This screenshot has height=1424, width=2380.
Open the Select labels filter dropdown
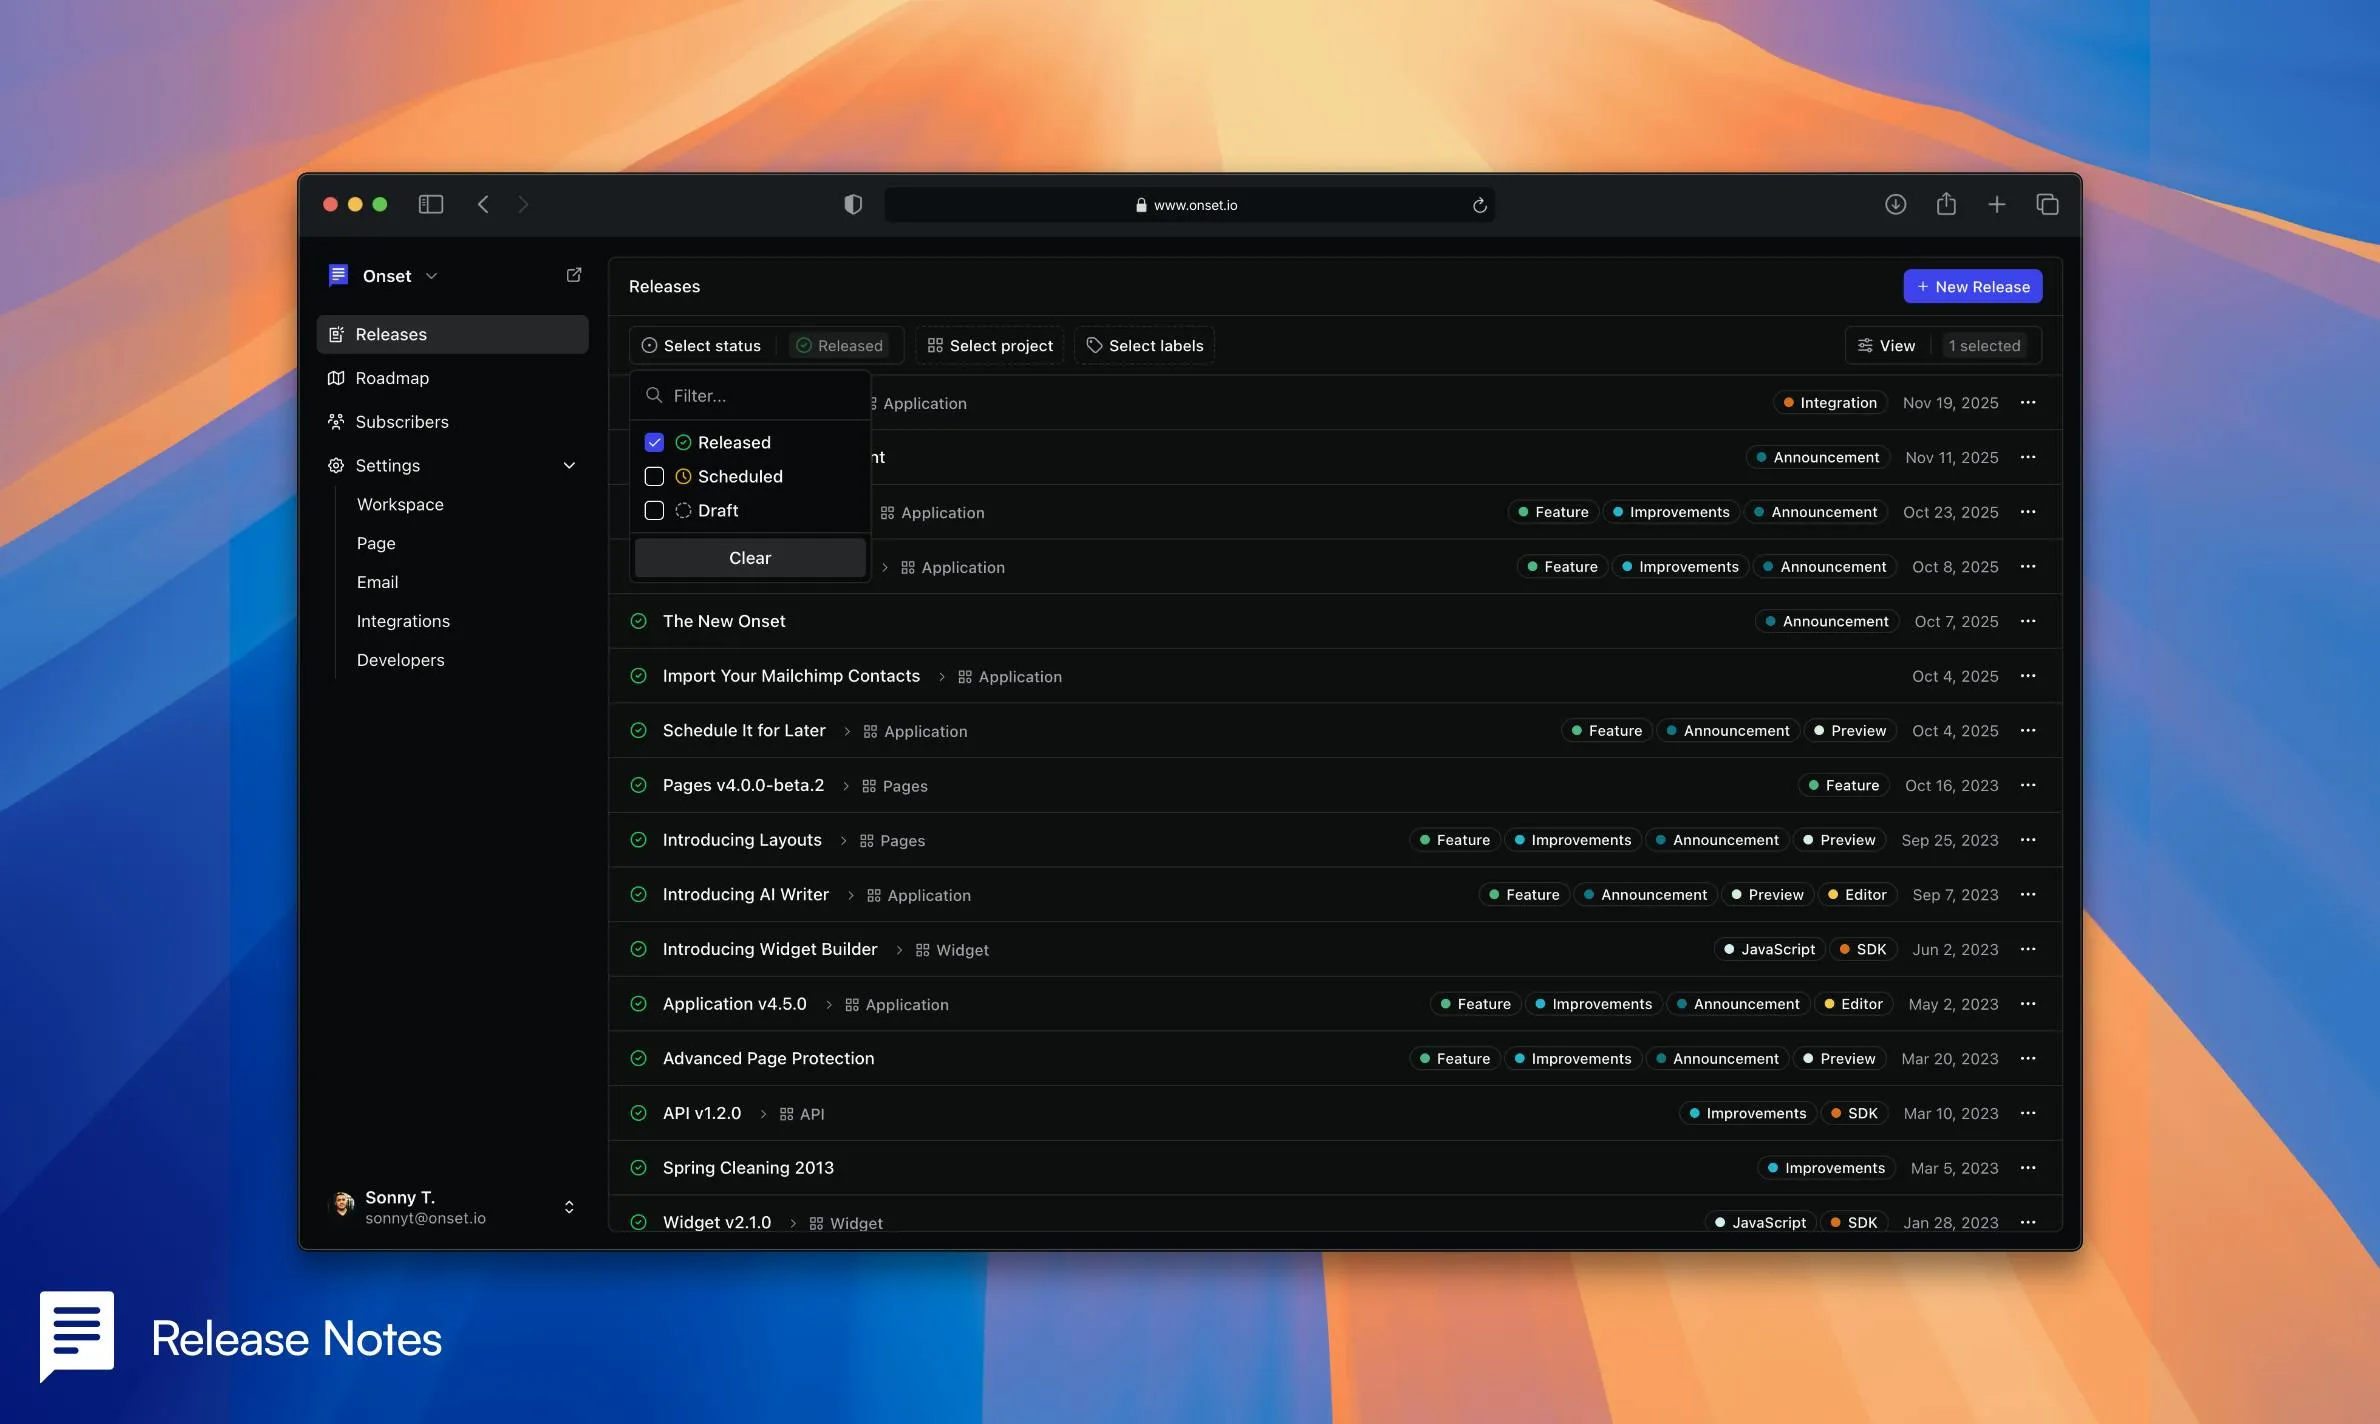click(x=1144, y=345)
